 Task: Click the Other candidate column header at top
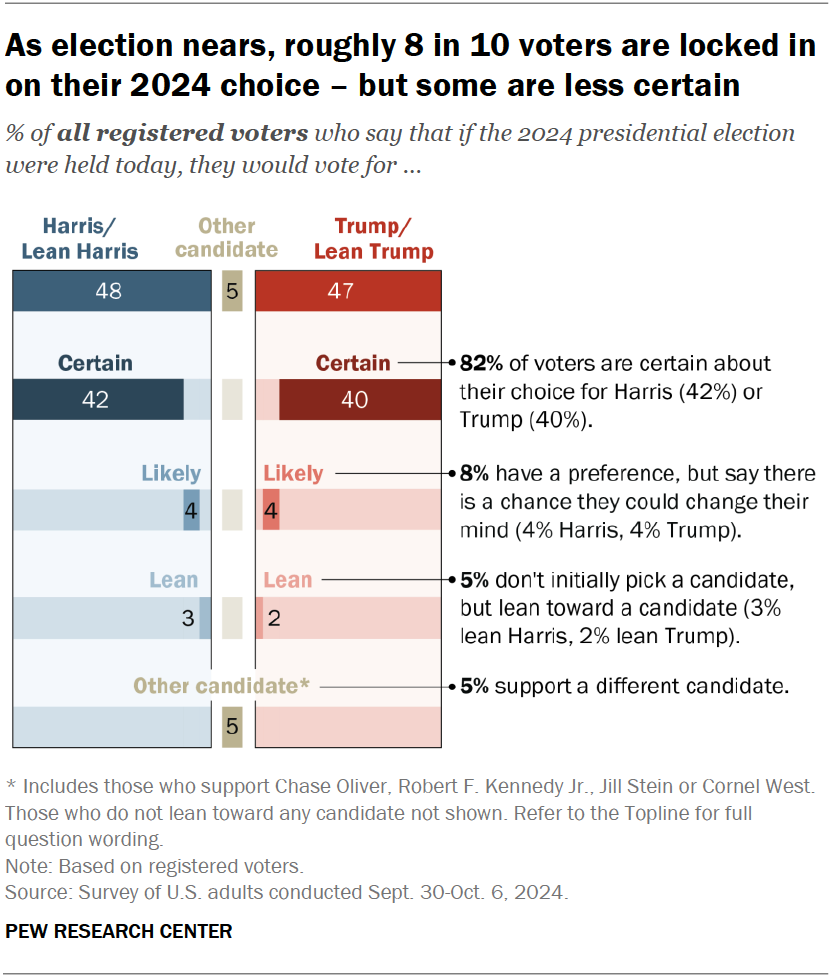tap(226, 238)
